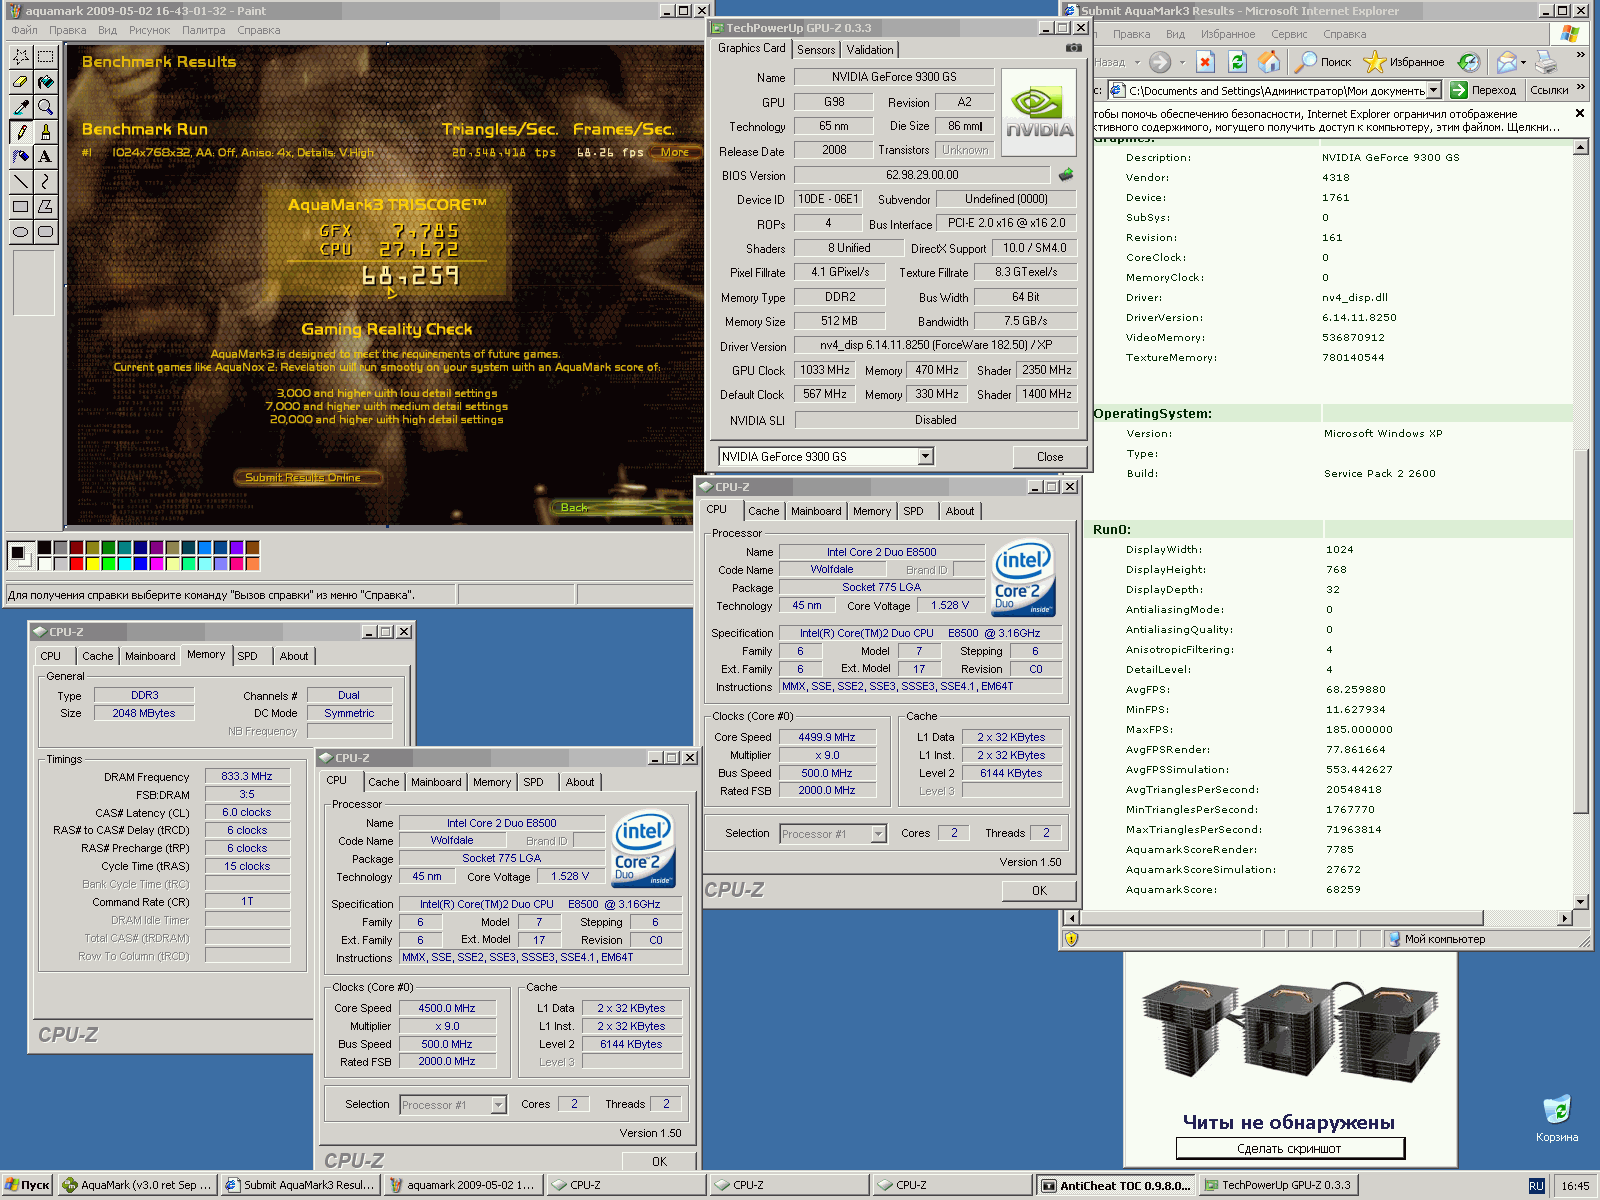Image resolution: width=1600 pixels, height=1200 pixels.
Task: Click OK in the lower CPU-Z window
Action: (x=659, y=1161)
